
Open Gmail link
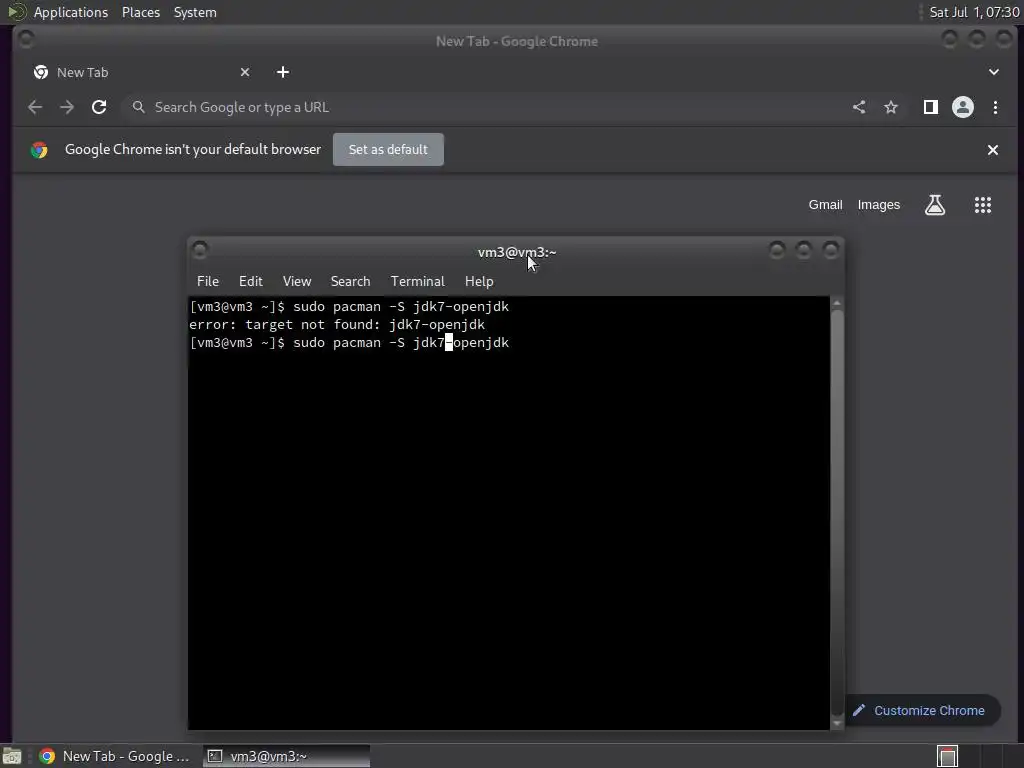[x=825, y=204]
